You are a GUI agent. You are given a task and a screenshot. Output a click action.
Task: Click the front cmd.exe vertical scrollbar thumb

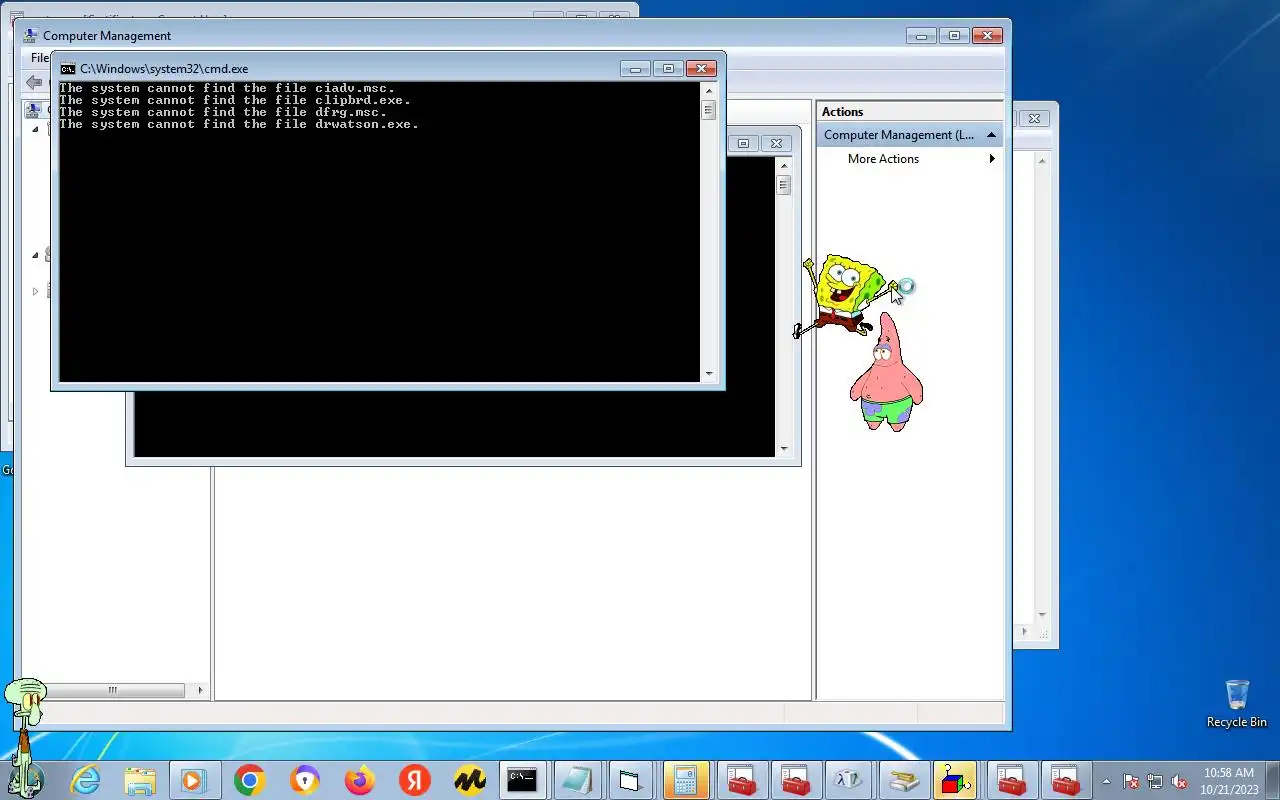(709, 110)
